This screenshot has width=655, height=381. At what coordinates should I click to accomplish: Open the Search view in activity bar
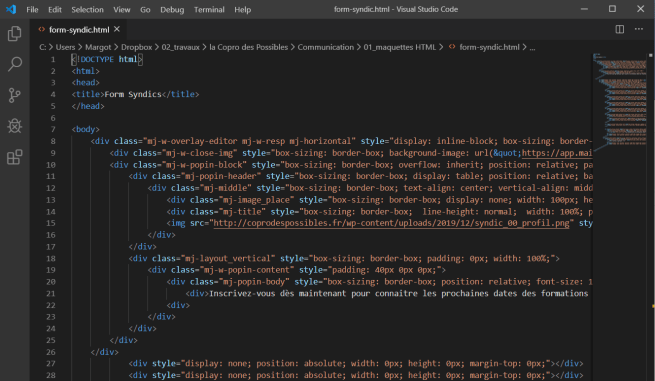pyautogui.click(x=15, y=64)
